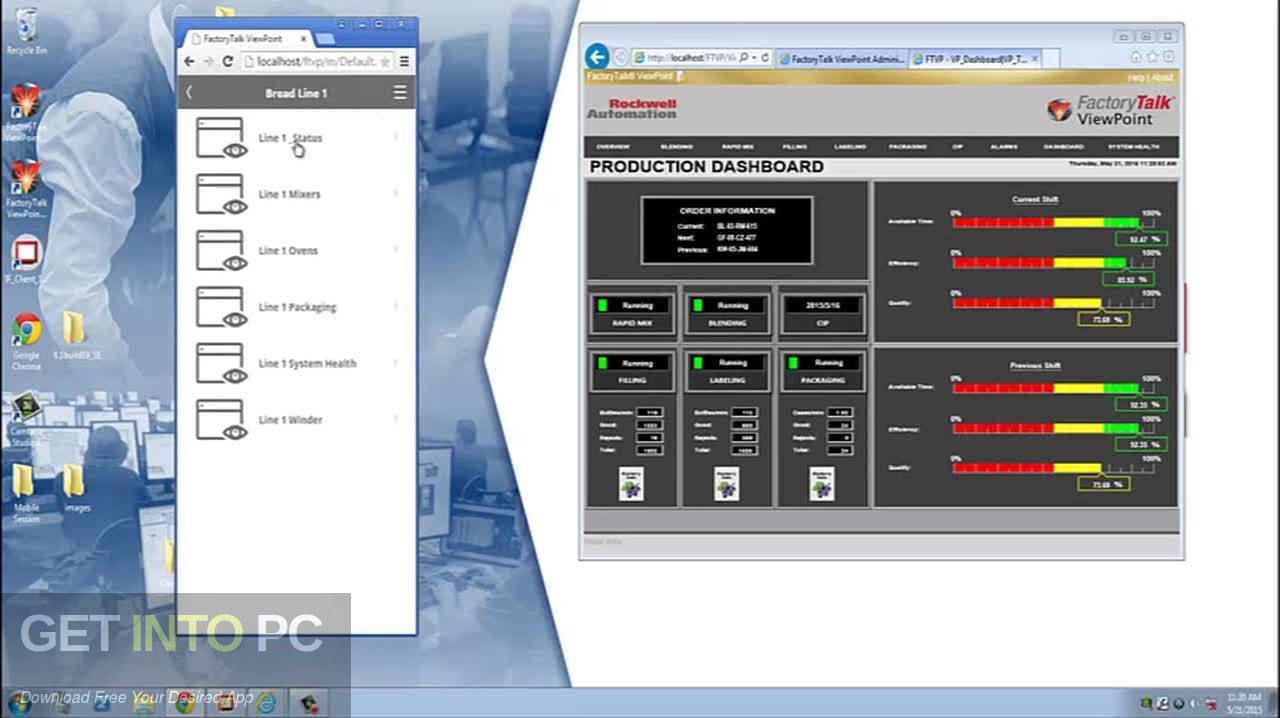Viewport: 1280px width, 718px height.
Task: Select ALARMS in dashboard navigation bar
Action: [1004, 147]
